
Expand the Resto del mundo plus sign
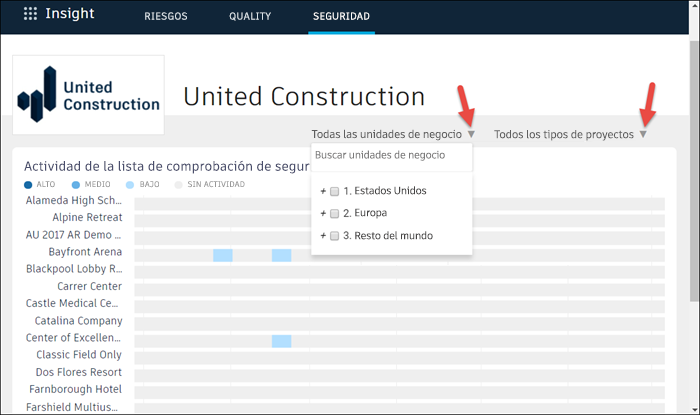(x=323, y=236)
